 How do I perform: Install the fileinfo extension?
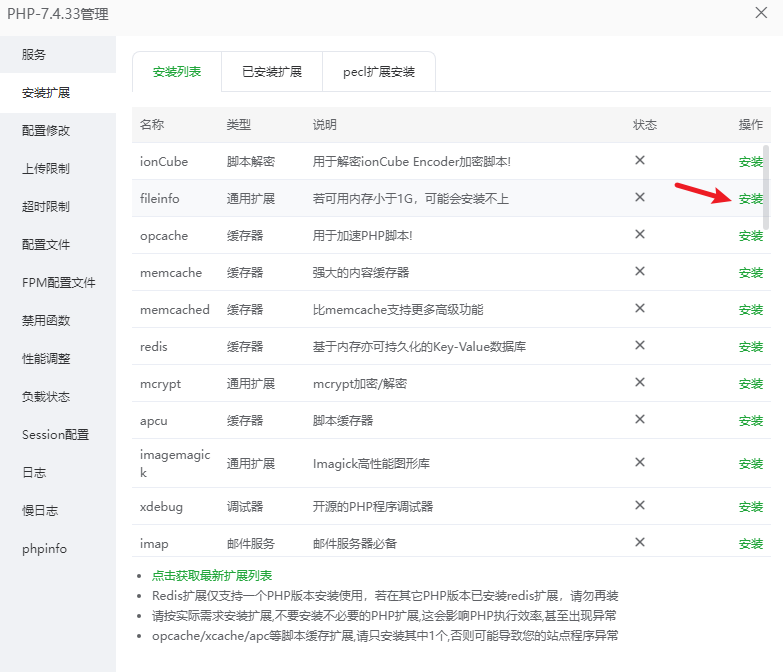(750, 199)
